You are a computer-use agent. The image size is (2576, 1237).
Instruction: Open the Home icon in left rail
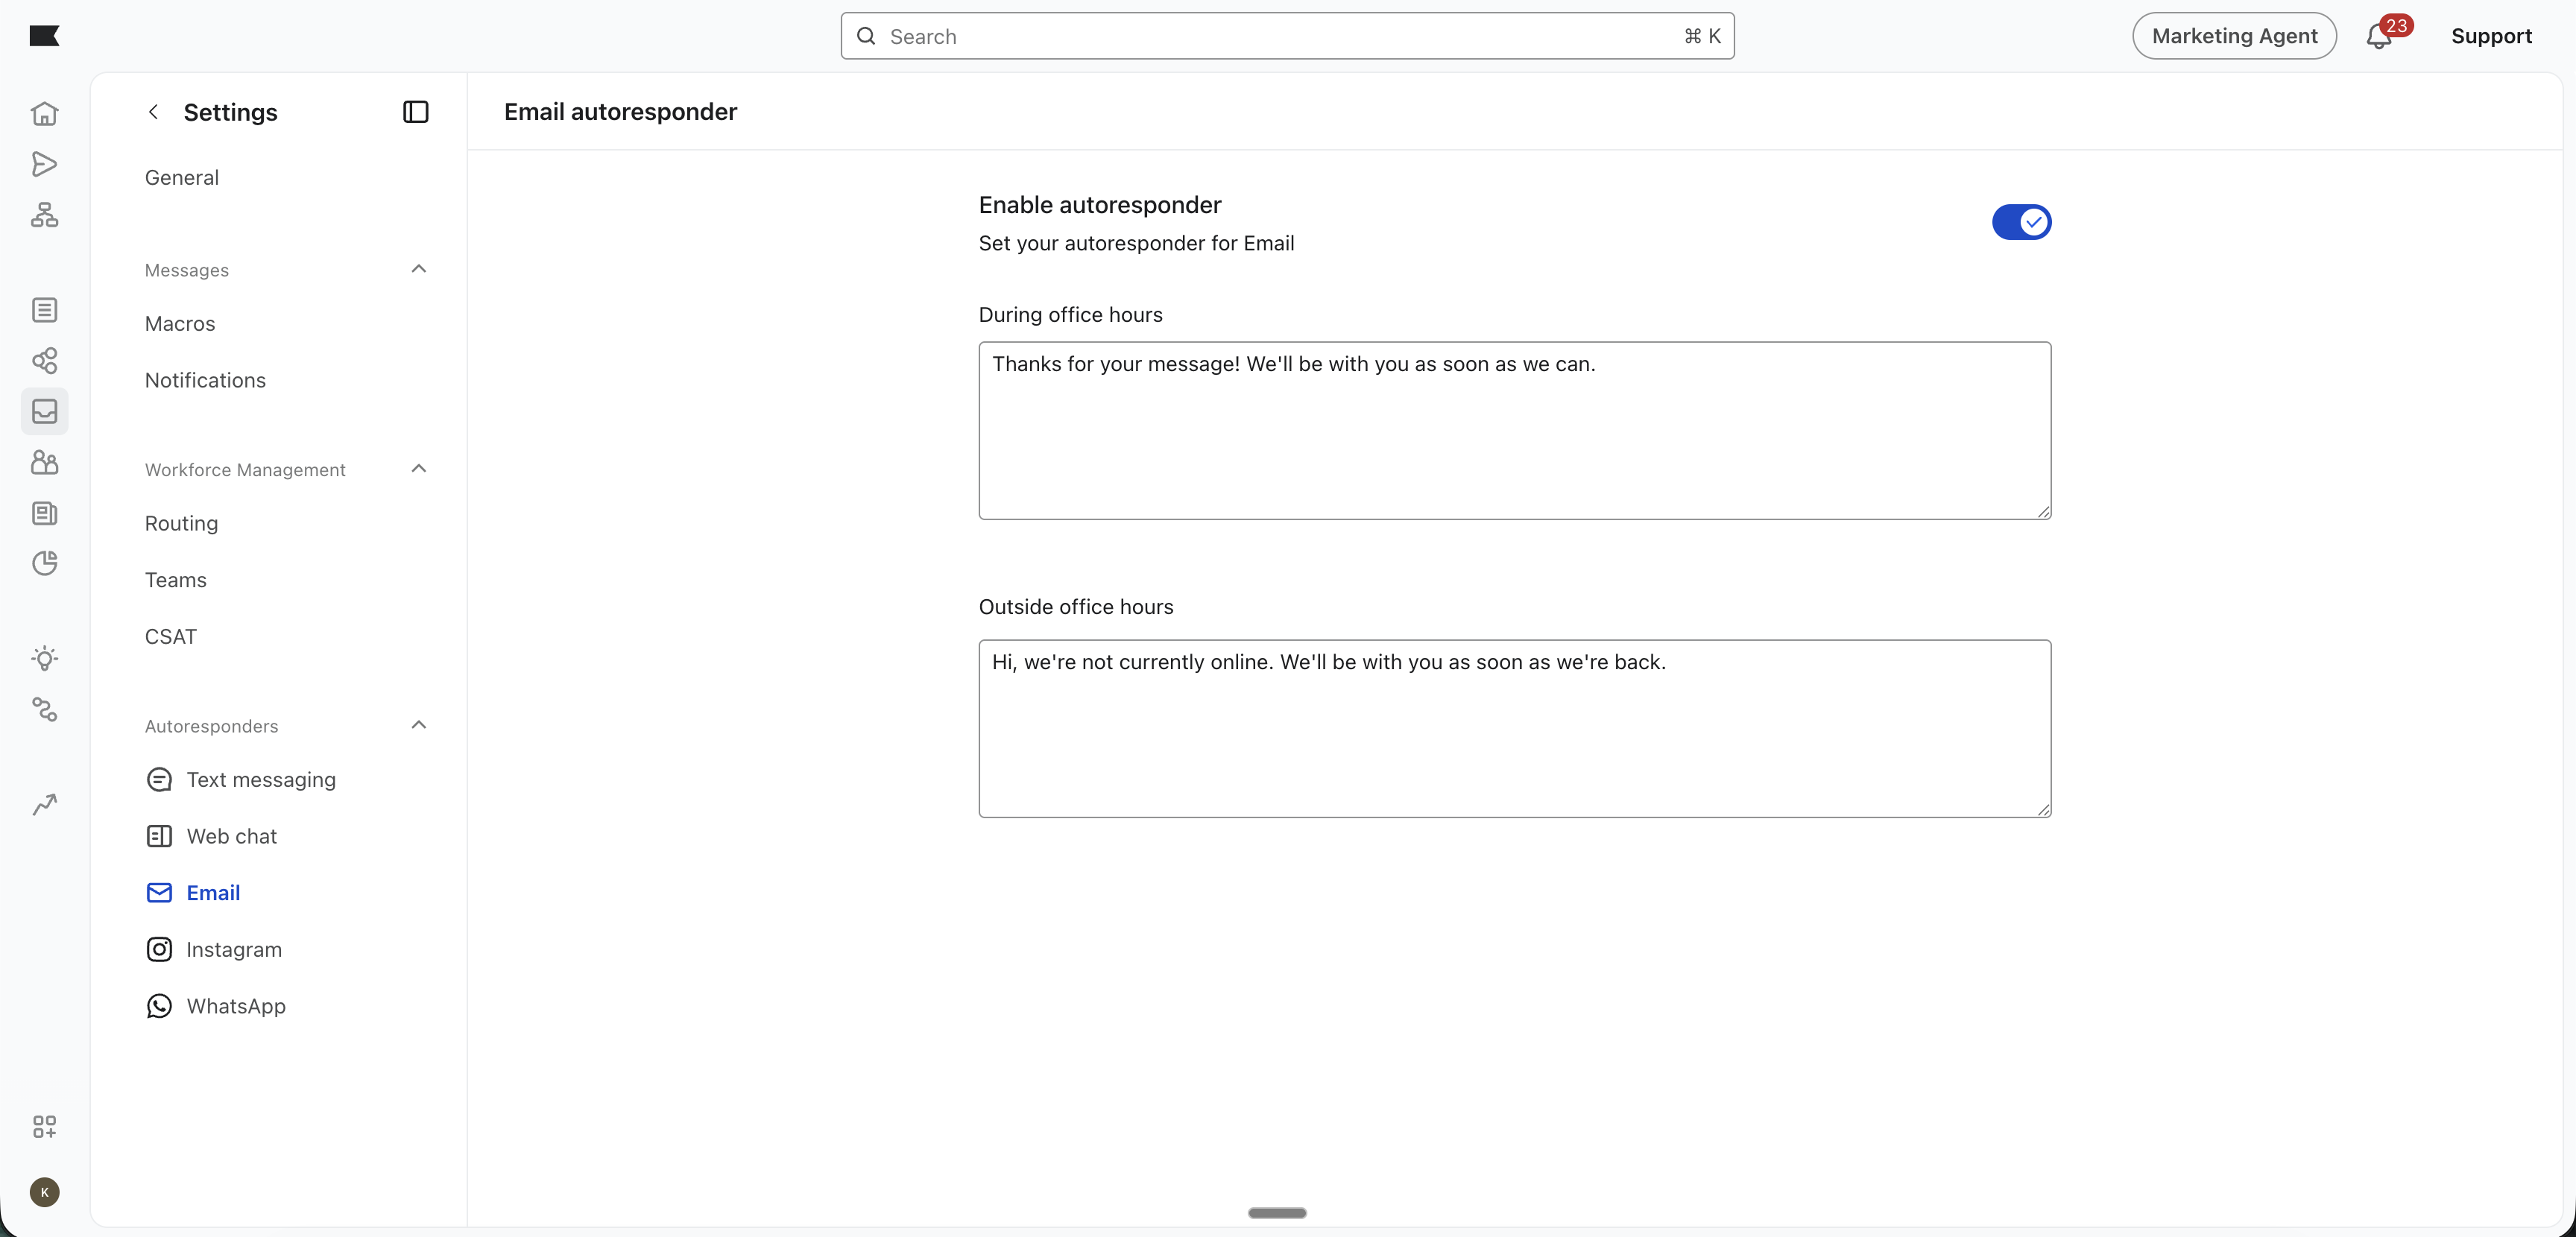coord(44,114)
